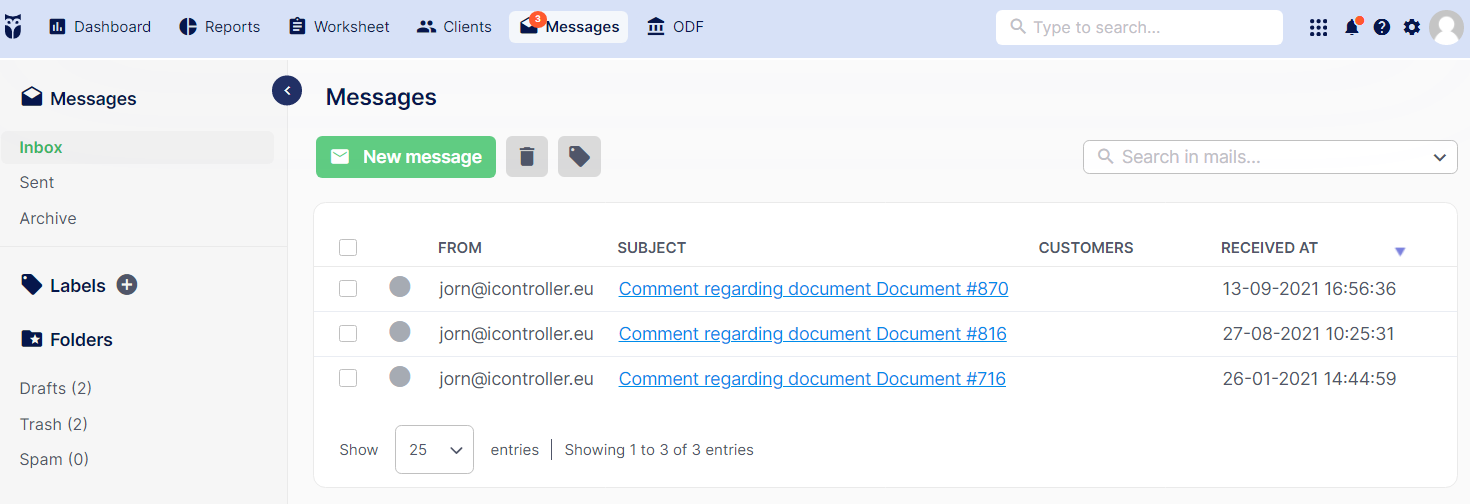Click timestamp 26-01-2021 14:44:59
The height and width of the screenshot is (504, 1470).
point(1309,379)
